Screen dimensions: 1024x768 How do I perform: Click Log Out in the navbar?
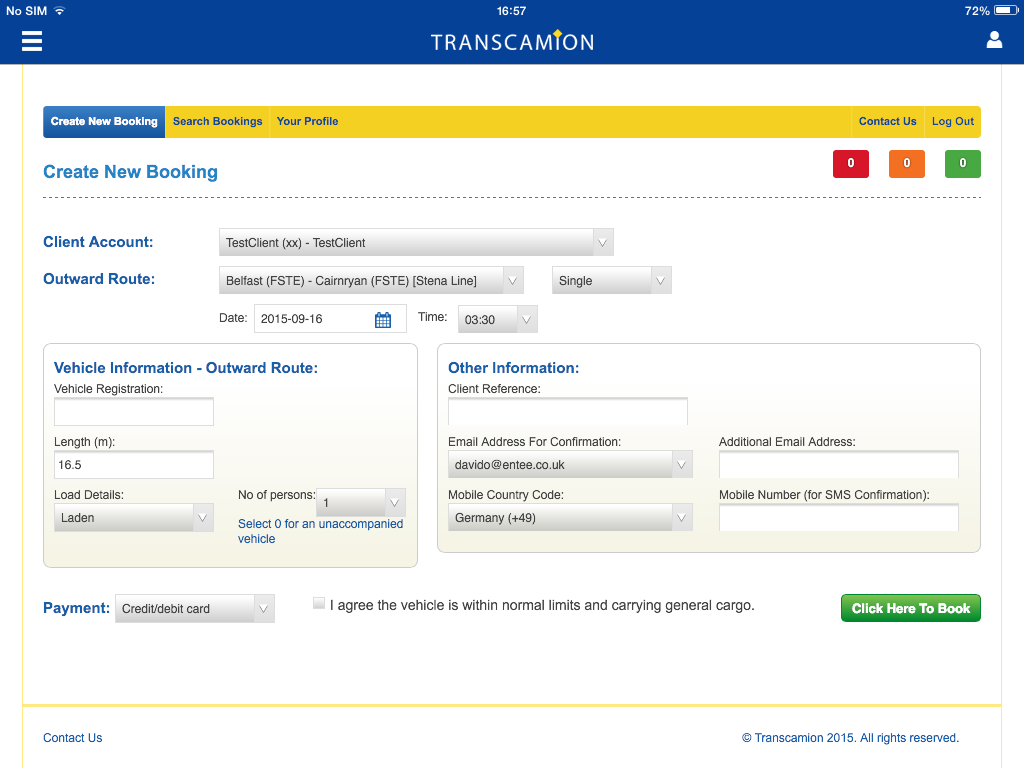953,121
